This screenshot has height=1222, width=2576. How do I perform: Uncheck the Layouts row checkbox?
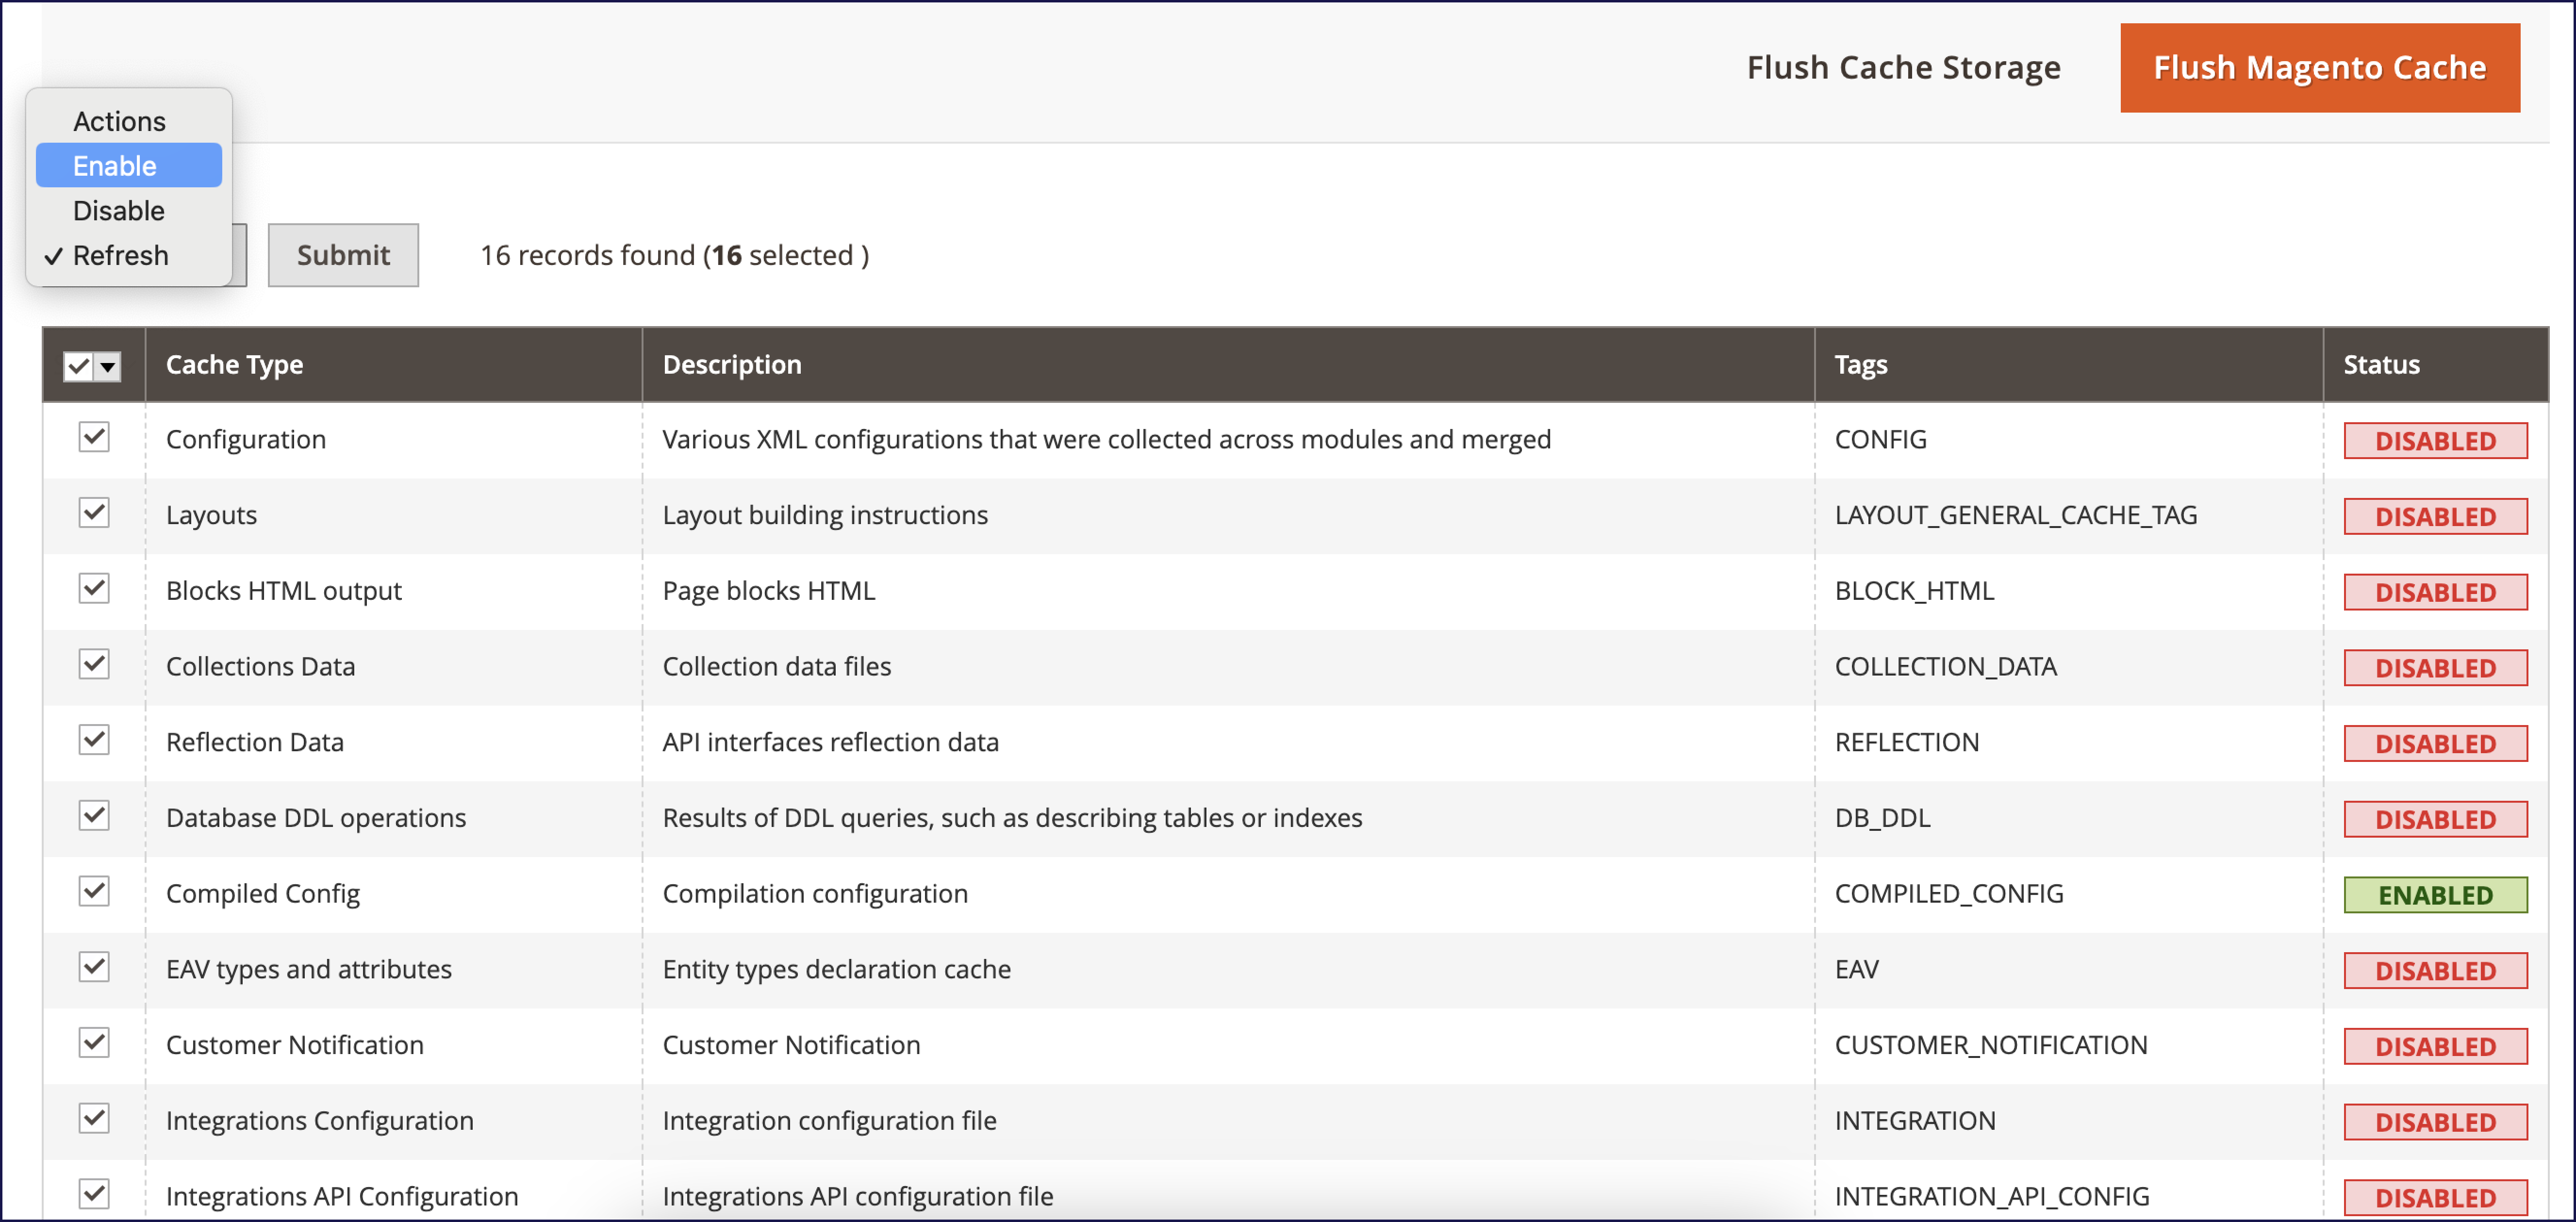coord(94,514)
